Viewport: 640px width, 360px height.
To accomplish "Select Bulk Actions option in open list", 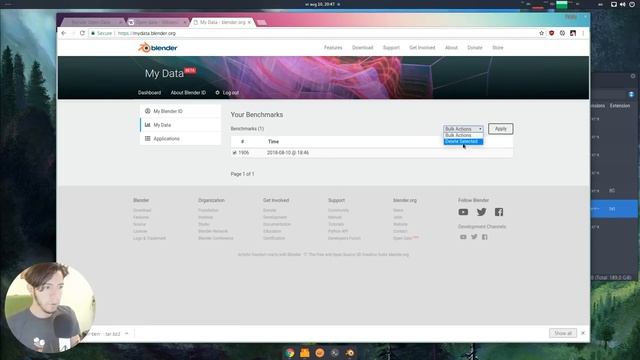I will [463, 136].
